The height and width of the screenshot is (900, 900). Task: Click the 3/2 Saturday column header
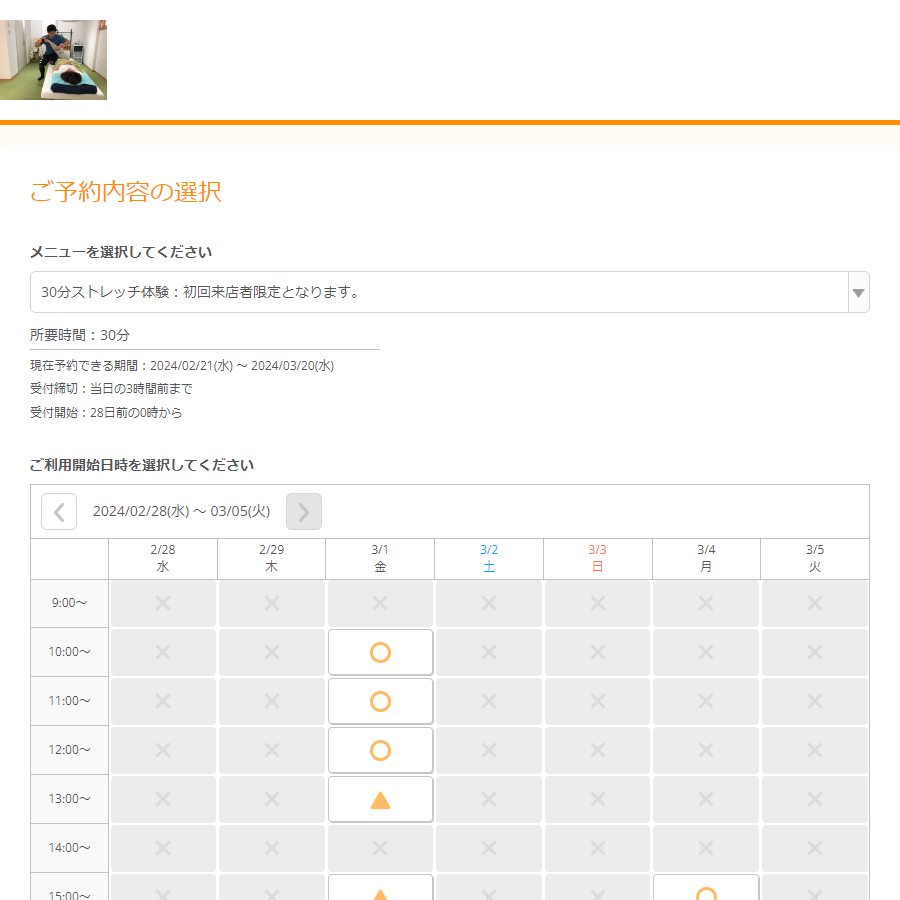click(x=489, y=558)
